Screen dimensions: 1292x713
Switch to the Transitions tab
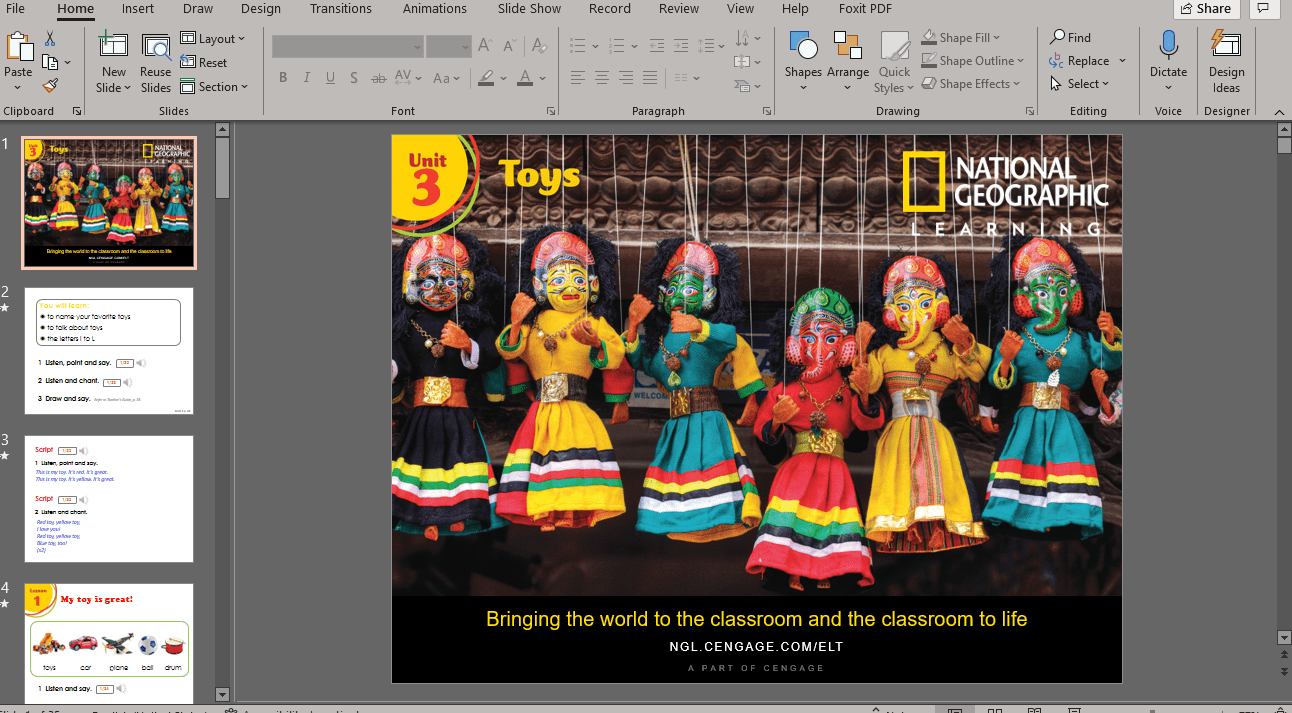340,9
